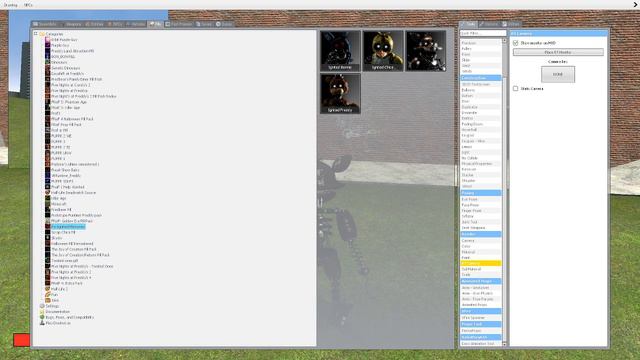The image size is (640, 360).
Task: Switch to the Entities spawn menu tab
Action: pyautogui.click(x=94, y=24)
